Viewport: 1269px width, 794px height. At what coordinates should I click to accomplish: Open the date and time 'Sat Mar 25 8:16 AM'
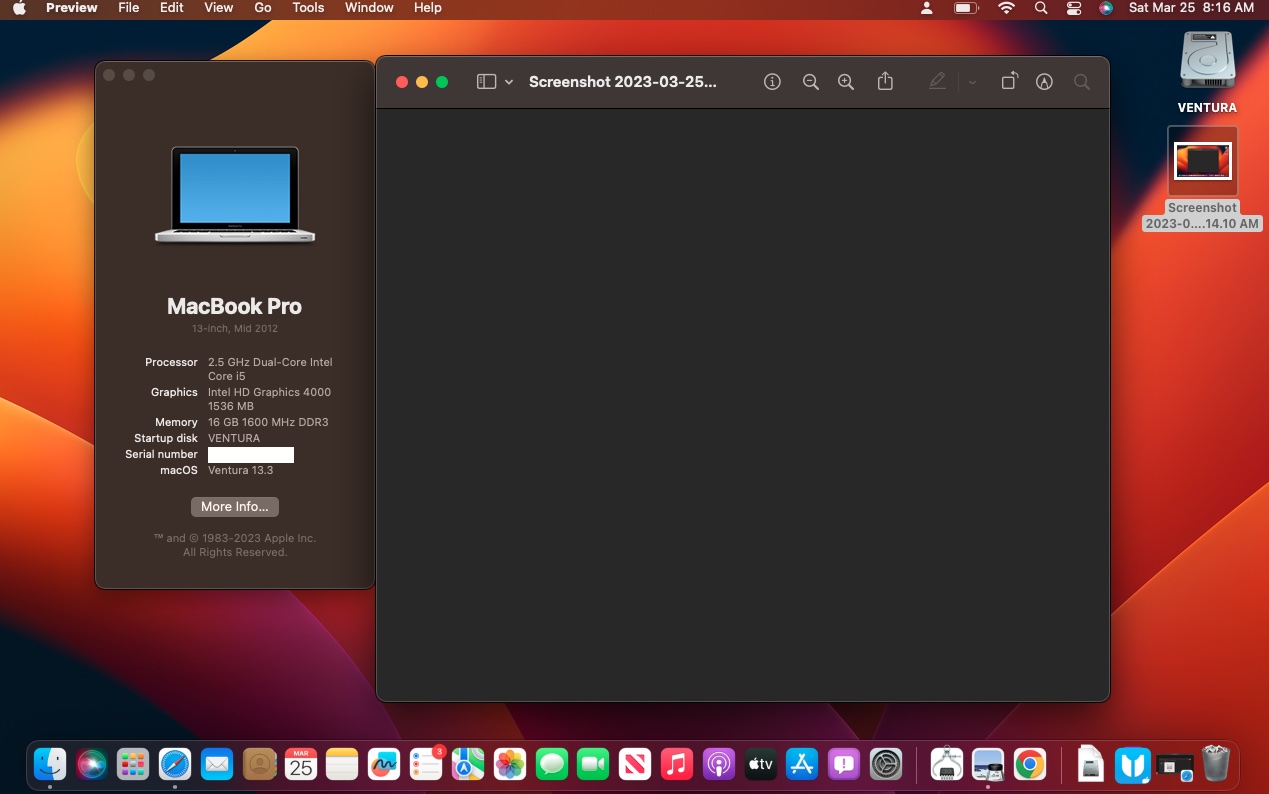pyautogui.click(x=1191, y=8)
